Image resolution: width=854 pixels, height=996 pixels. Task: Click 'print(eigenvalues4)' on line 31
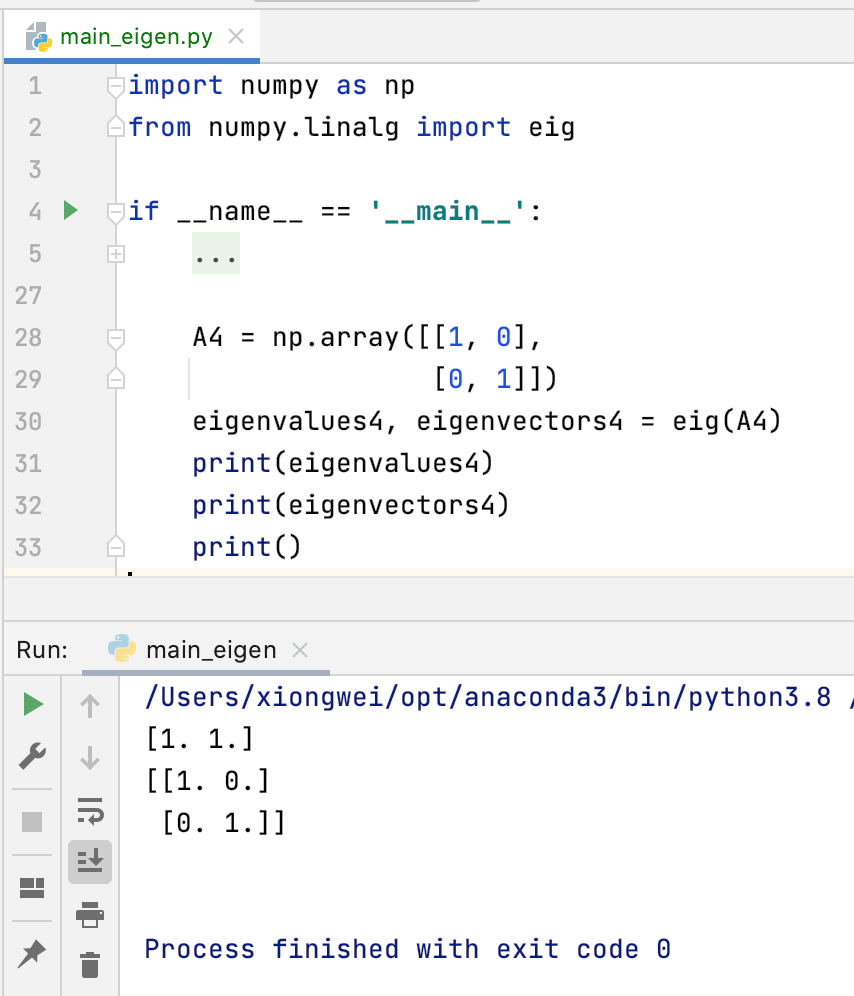[x=343, y=463]
